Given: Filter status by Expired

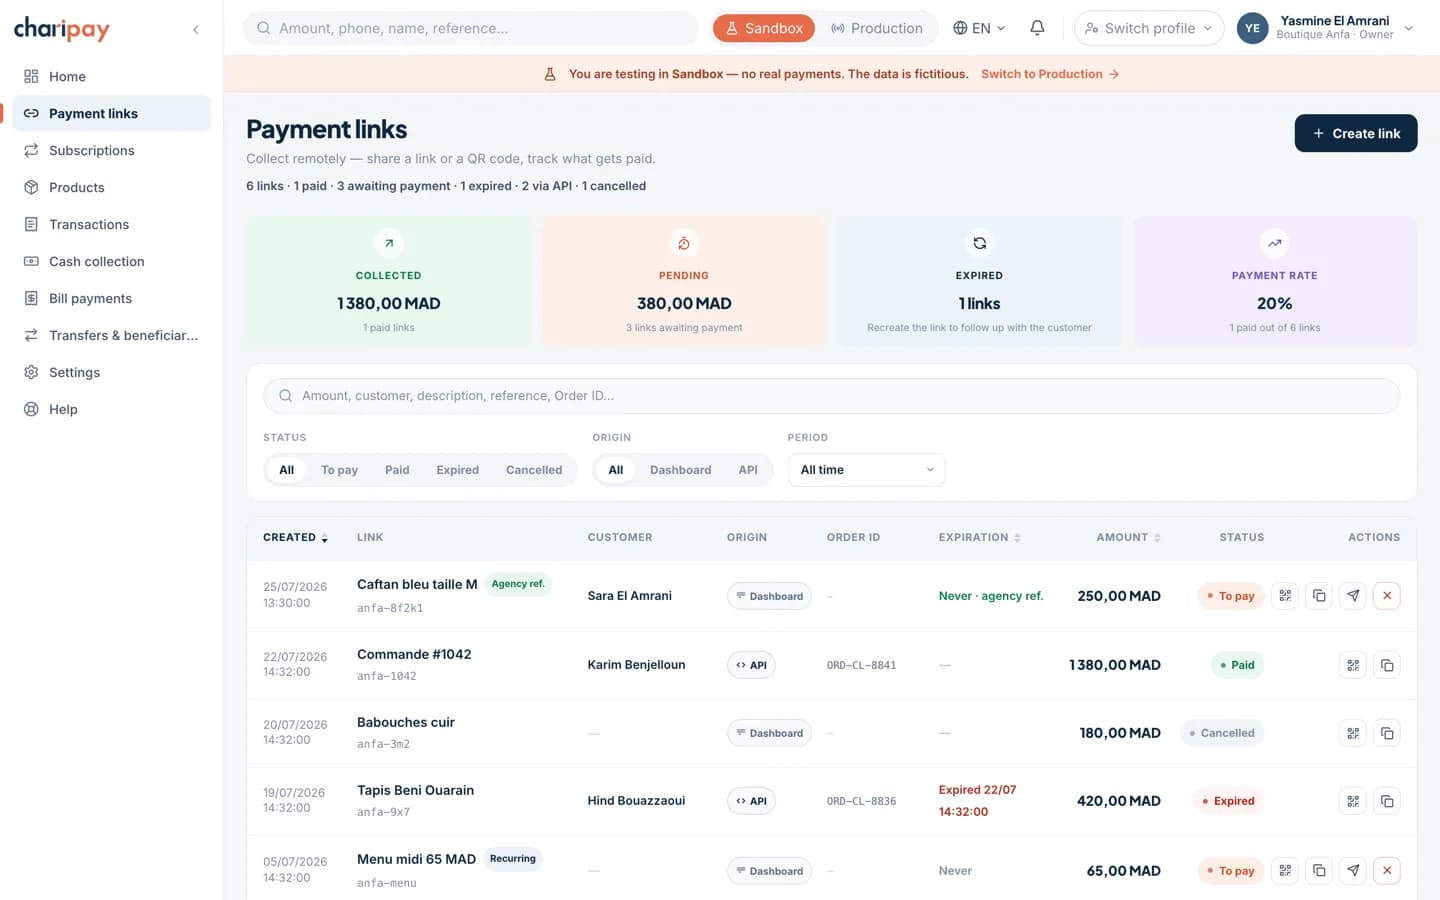Looking at the screenshot, I should 457,470.
